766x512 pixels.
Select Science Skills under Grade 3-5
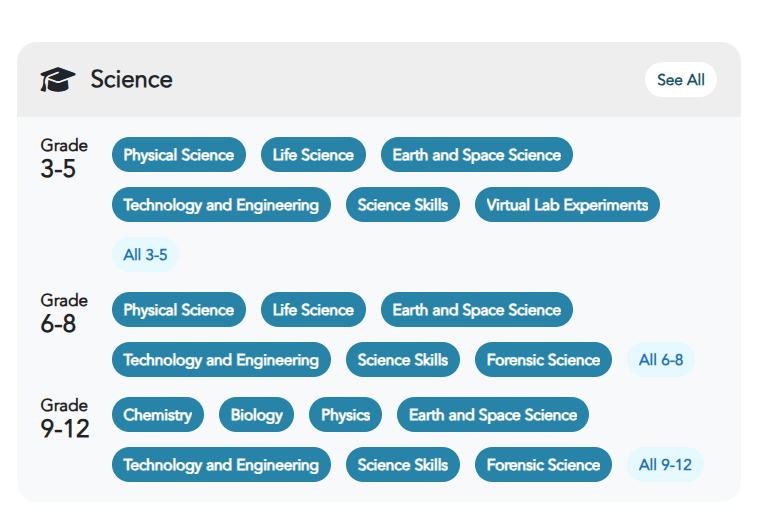[x=403, y=205]
